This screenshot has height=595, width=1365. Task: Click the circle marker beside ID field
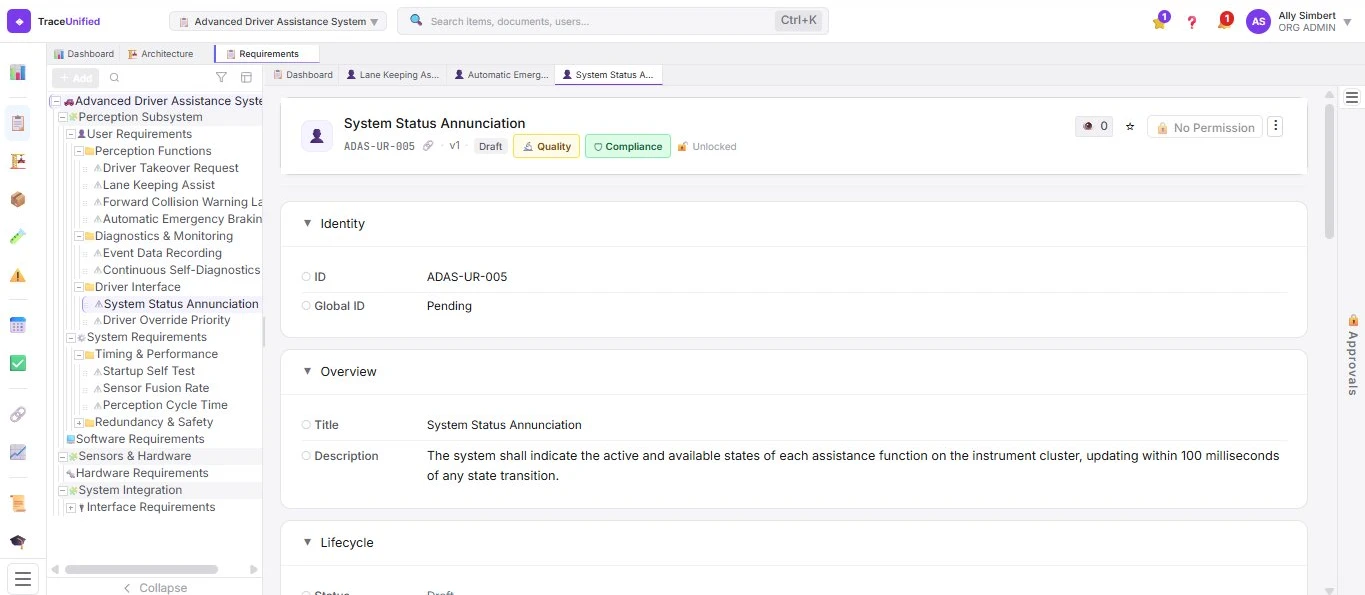pyautogui.click(x=306, y=277)
